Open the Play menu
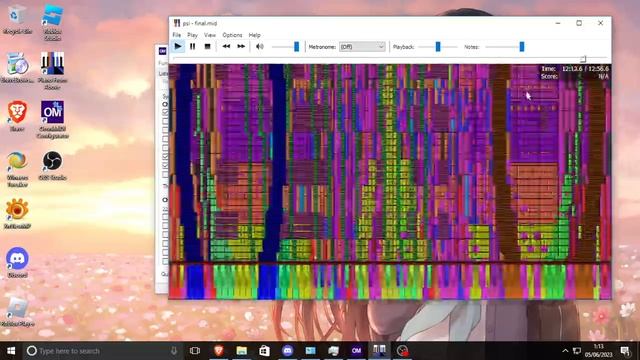The width and height of the screenshot is (640, 360). 192,35
